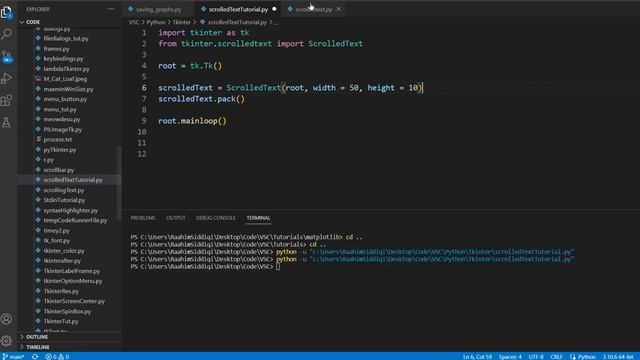640x360 pixels.
Task: Open process.txt in explorer
Action: tap(58, 139)
